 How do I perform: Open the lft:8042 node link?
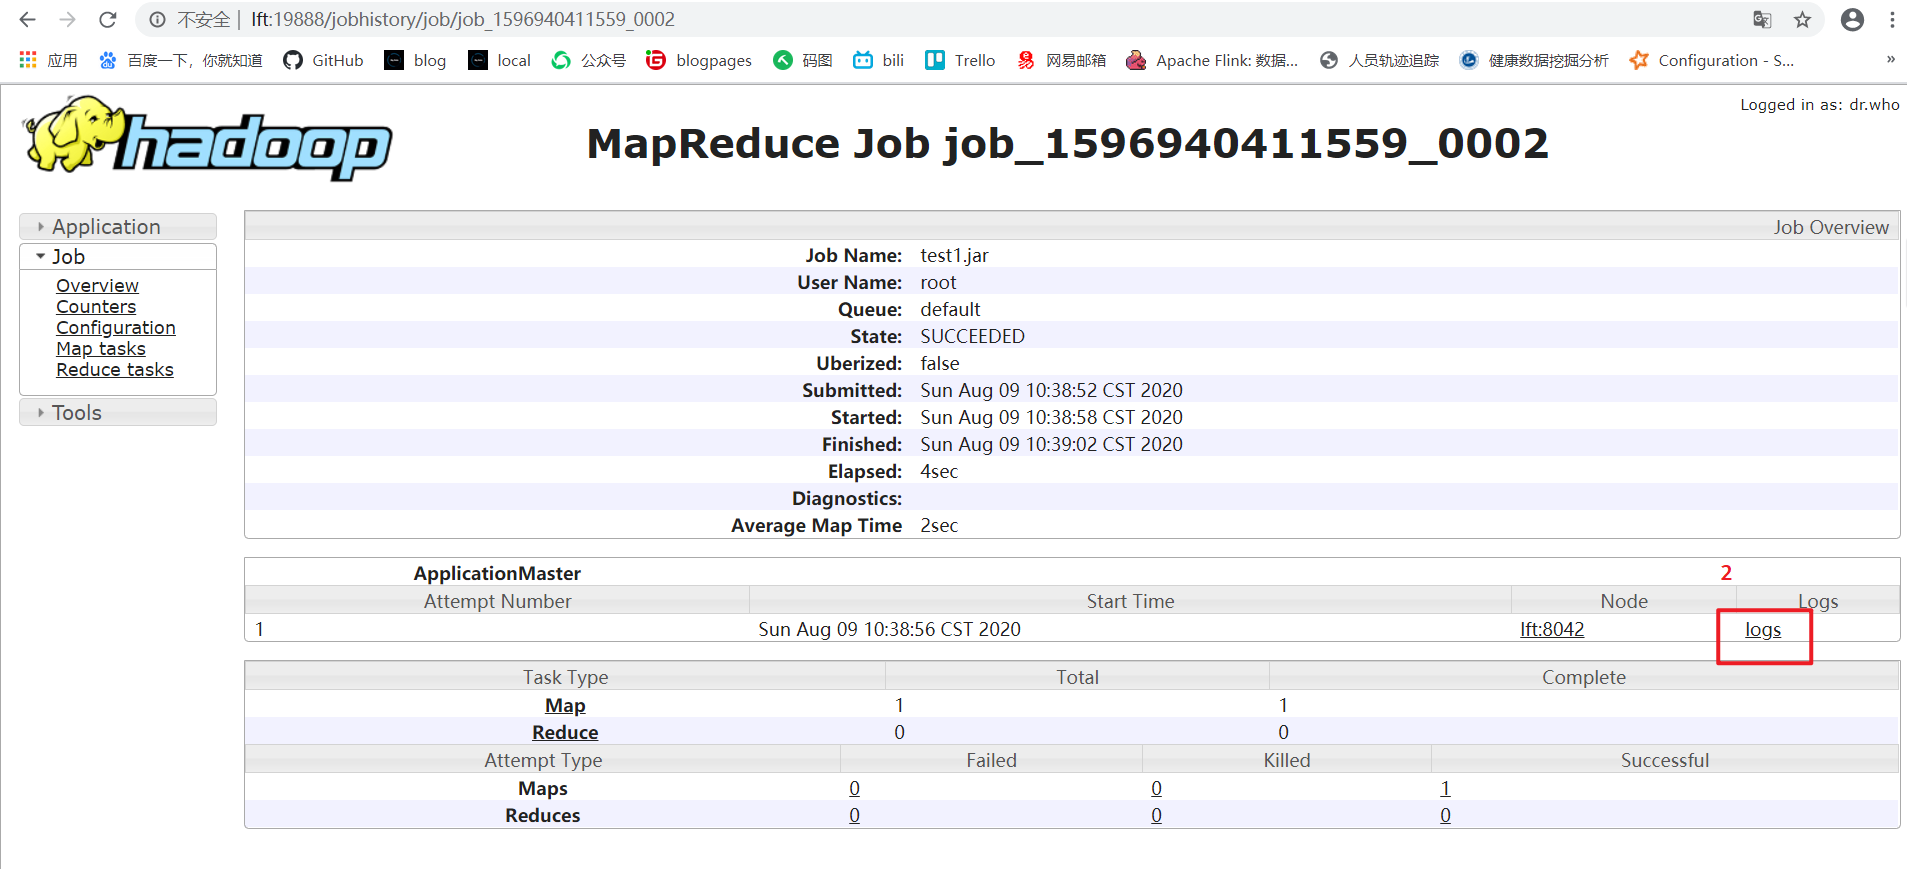pyautogui.click(x=1552, y=630)
